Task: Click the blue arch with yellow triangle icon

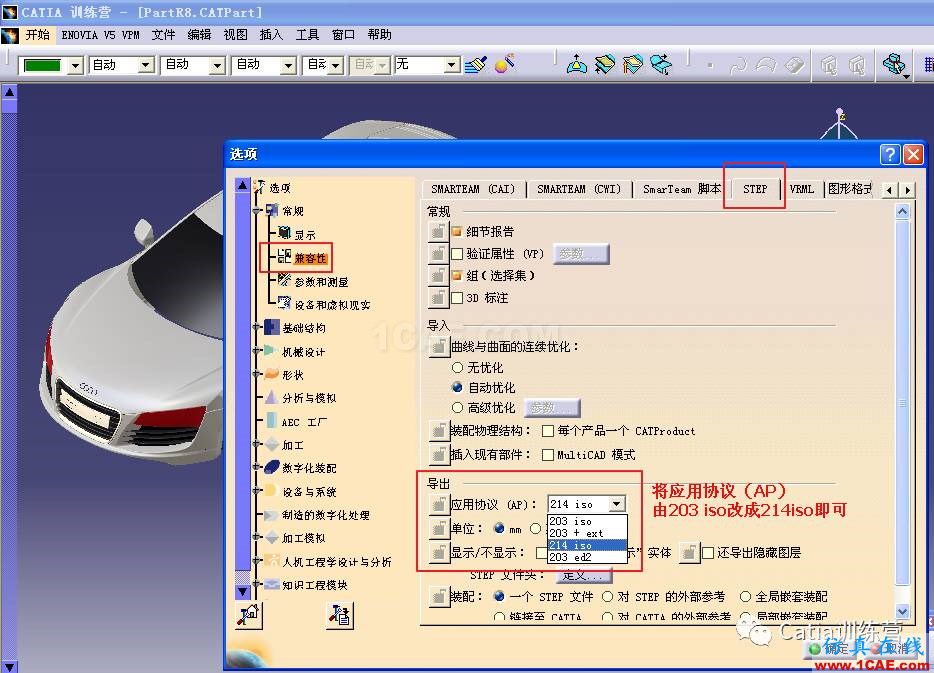Action: (576, 64)
